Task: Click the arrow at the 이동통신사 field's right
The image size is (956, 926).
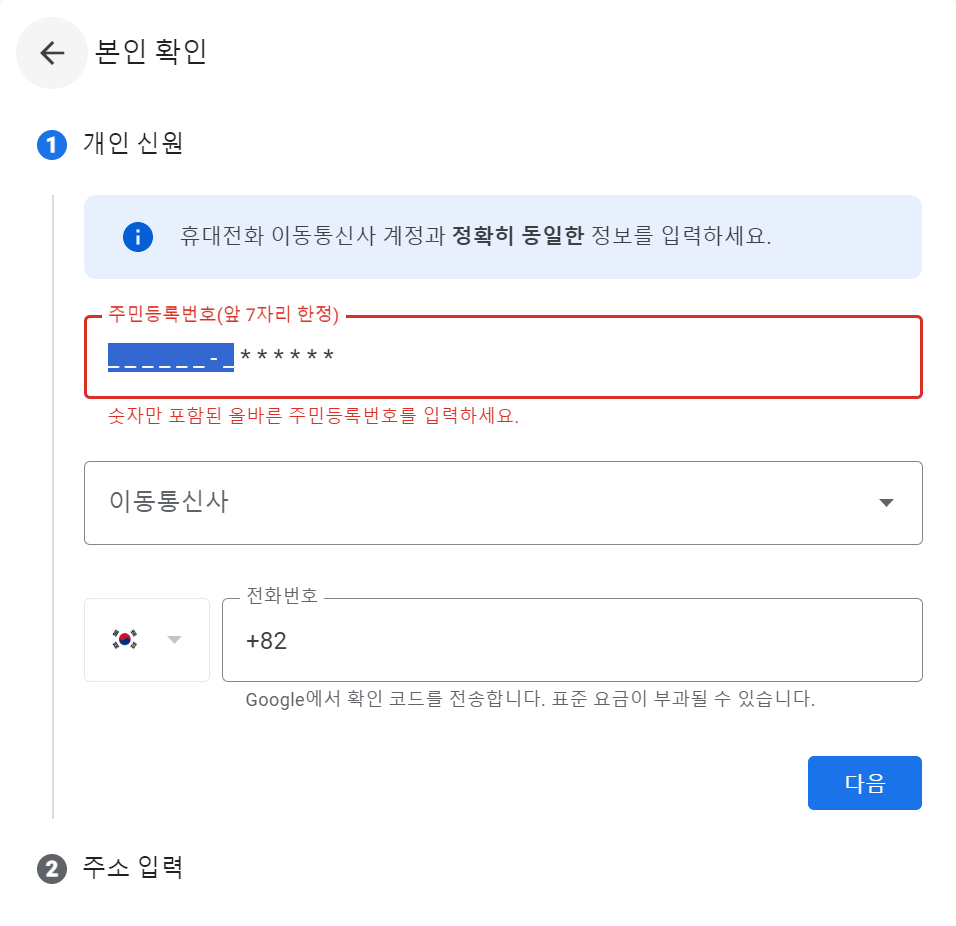Action: click(886, 503)
